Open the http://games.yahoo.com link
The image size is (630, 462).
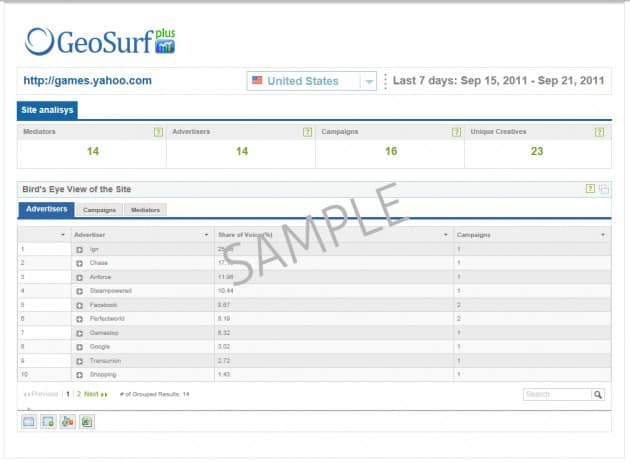click(x=88, y=80)
